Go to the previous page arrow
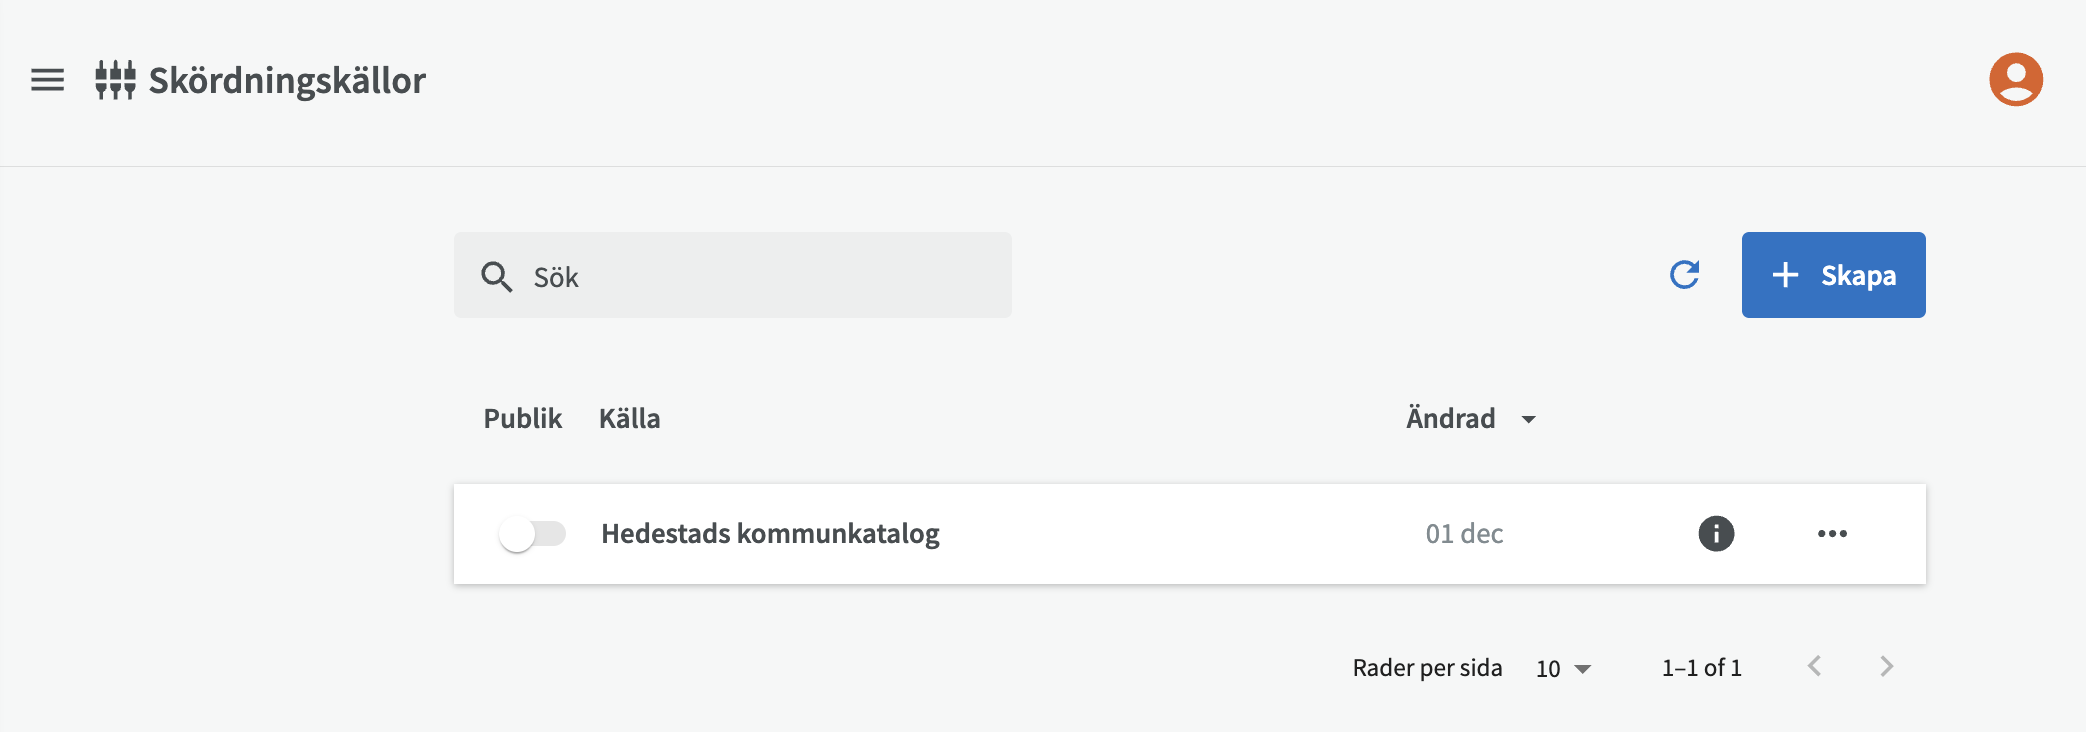This screenshot has height=732, width=2086. click(x=1814, y=666)
